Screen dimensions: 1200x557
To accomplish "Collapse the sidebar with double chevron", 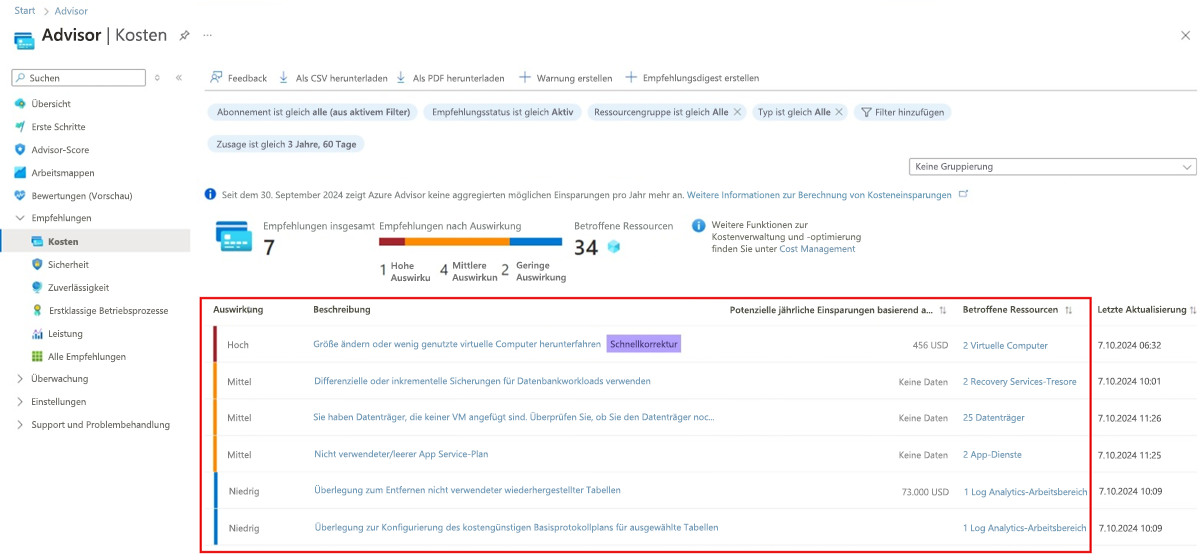I will click(179, 77).
